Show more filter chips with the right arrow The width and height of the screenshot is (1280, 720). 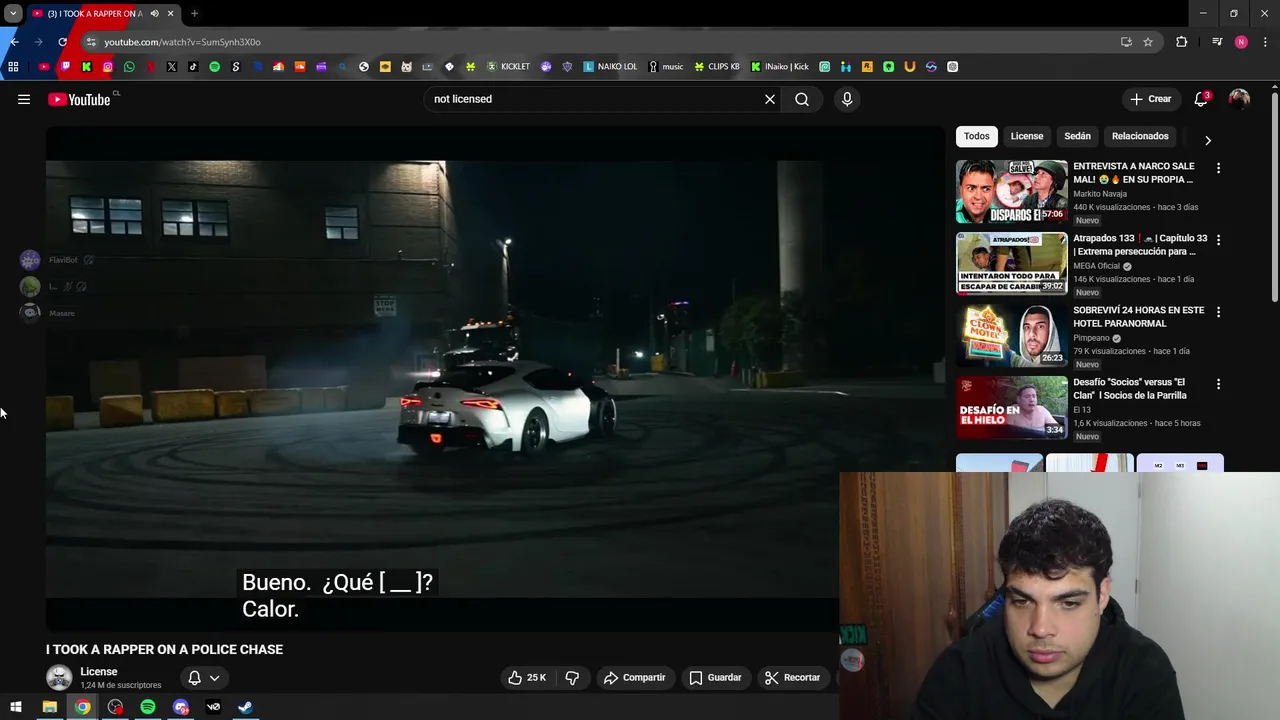coord(1207,140)
